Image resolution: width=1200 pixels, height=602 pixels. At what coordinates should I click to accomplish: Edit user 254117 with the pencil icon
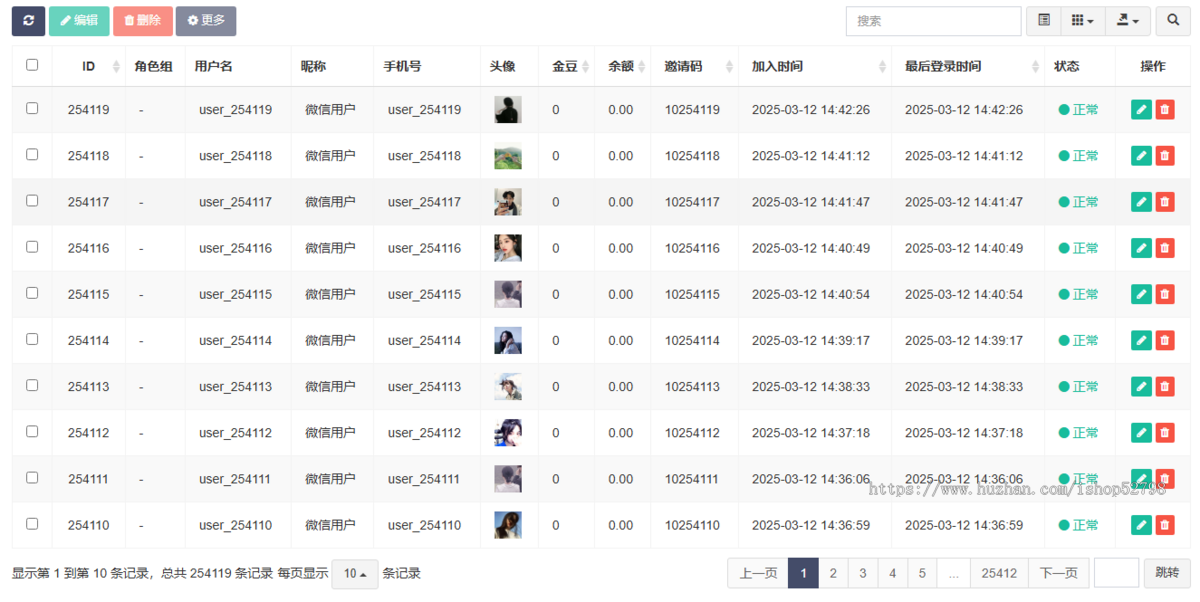pos(1141,202)
